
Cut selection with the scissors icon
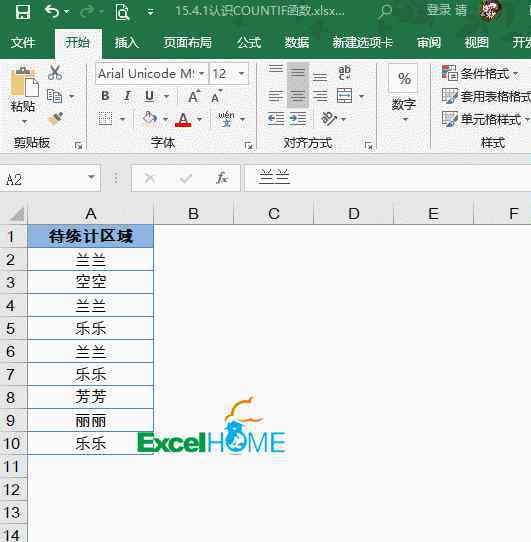point(55,73)
